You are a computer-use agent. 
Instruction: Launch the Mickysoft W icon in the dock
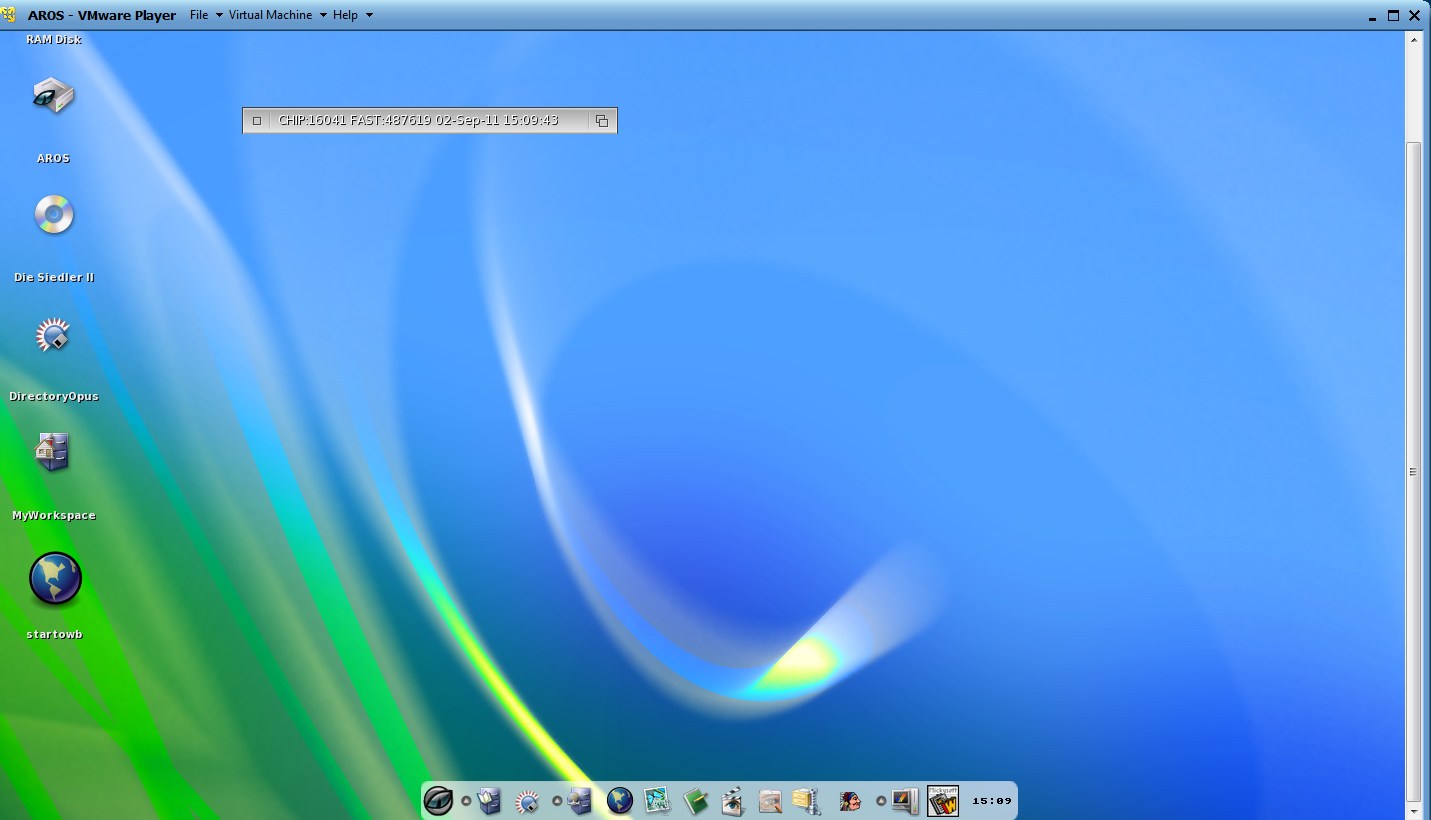click(942, 800)
